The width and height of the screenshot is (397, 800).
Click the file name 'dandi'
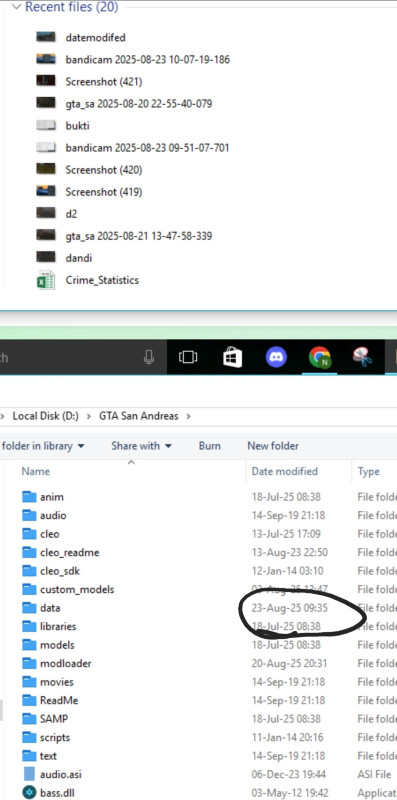click(x=79, y=258)
